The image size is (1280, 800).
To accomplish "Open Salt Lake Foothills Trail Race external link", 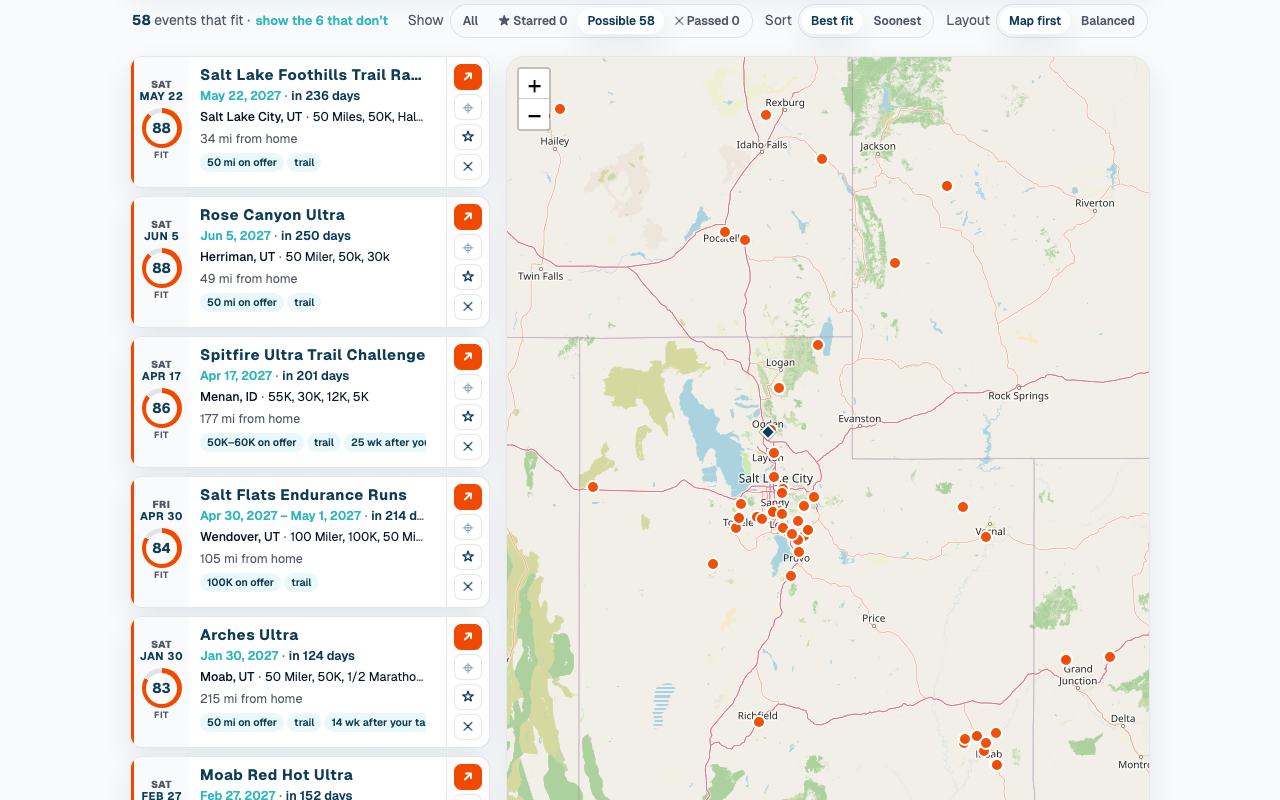I will (468, 77).
